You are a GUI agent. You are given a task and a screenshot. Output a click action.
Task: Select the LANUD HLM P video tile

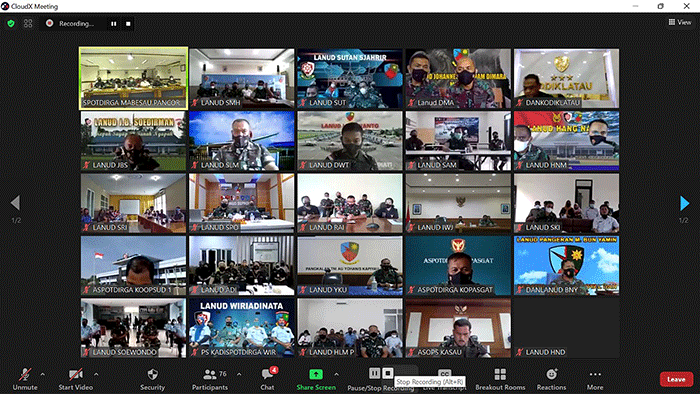[x=350, y=328]
